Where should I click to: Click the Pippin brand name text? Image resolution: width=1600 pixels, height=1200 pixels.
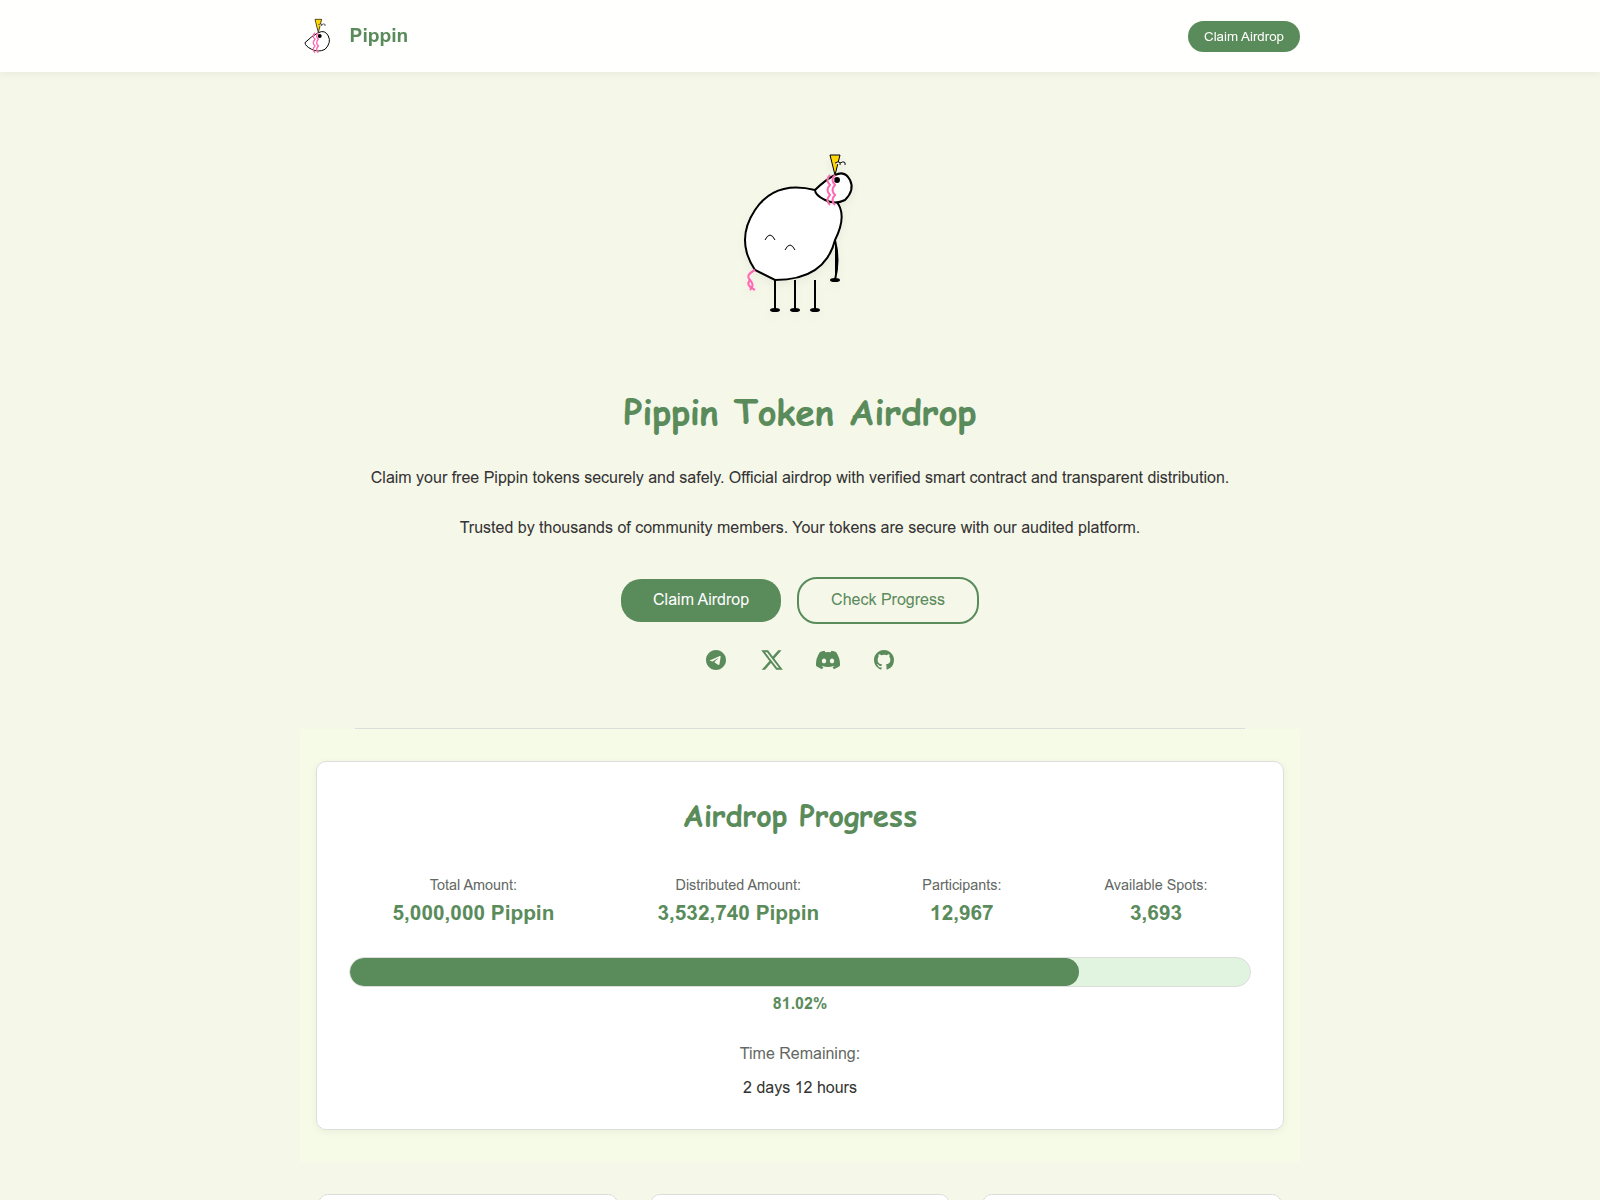(378, 35)
